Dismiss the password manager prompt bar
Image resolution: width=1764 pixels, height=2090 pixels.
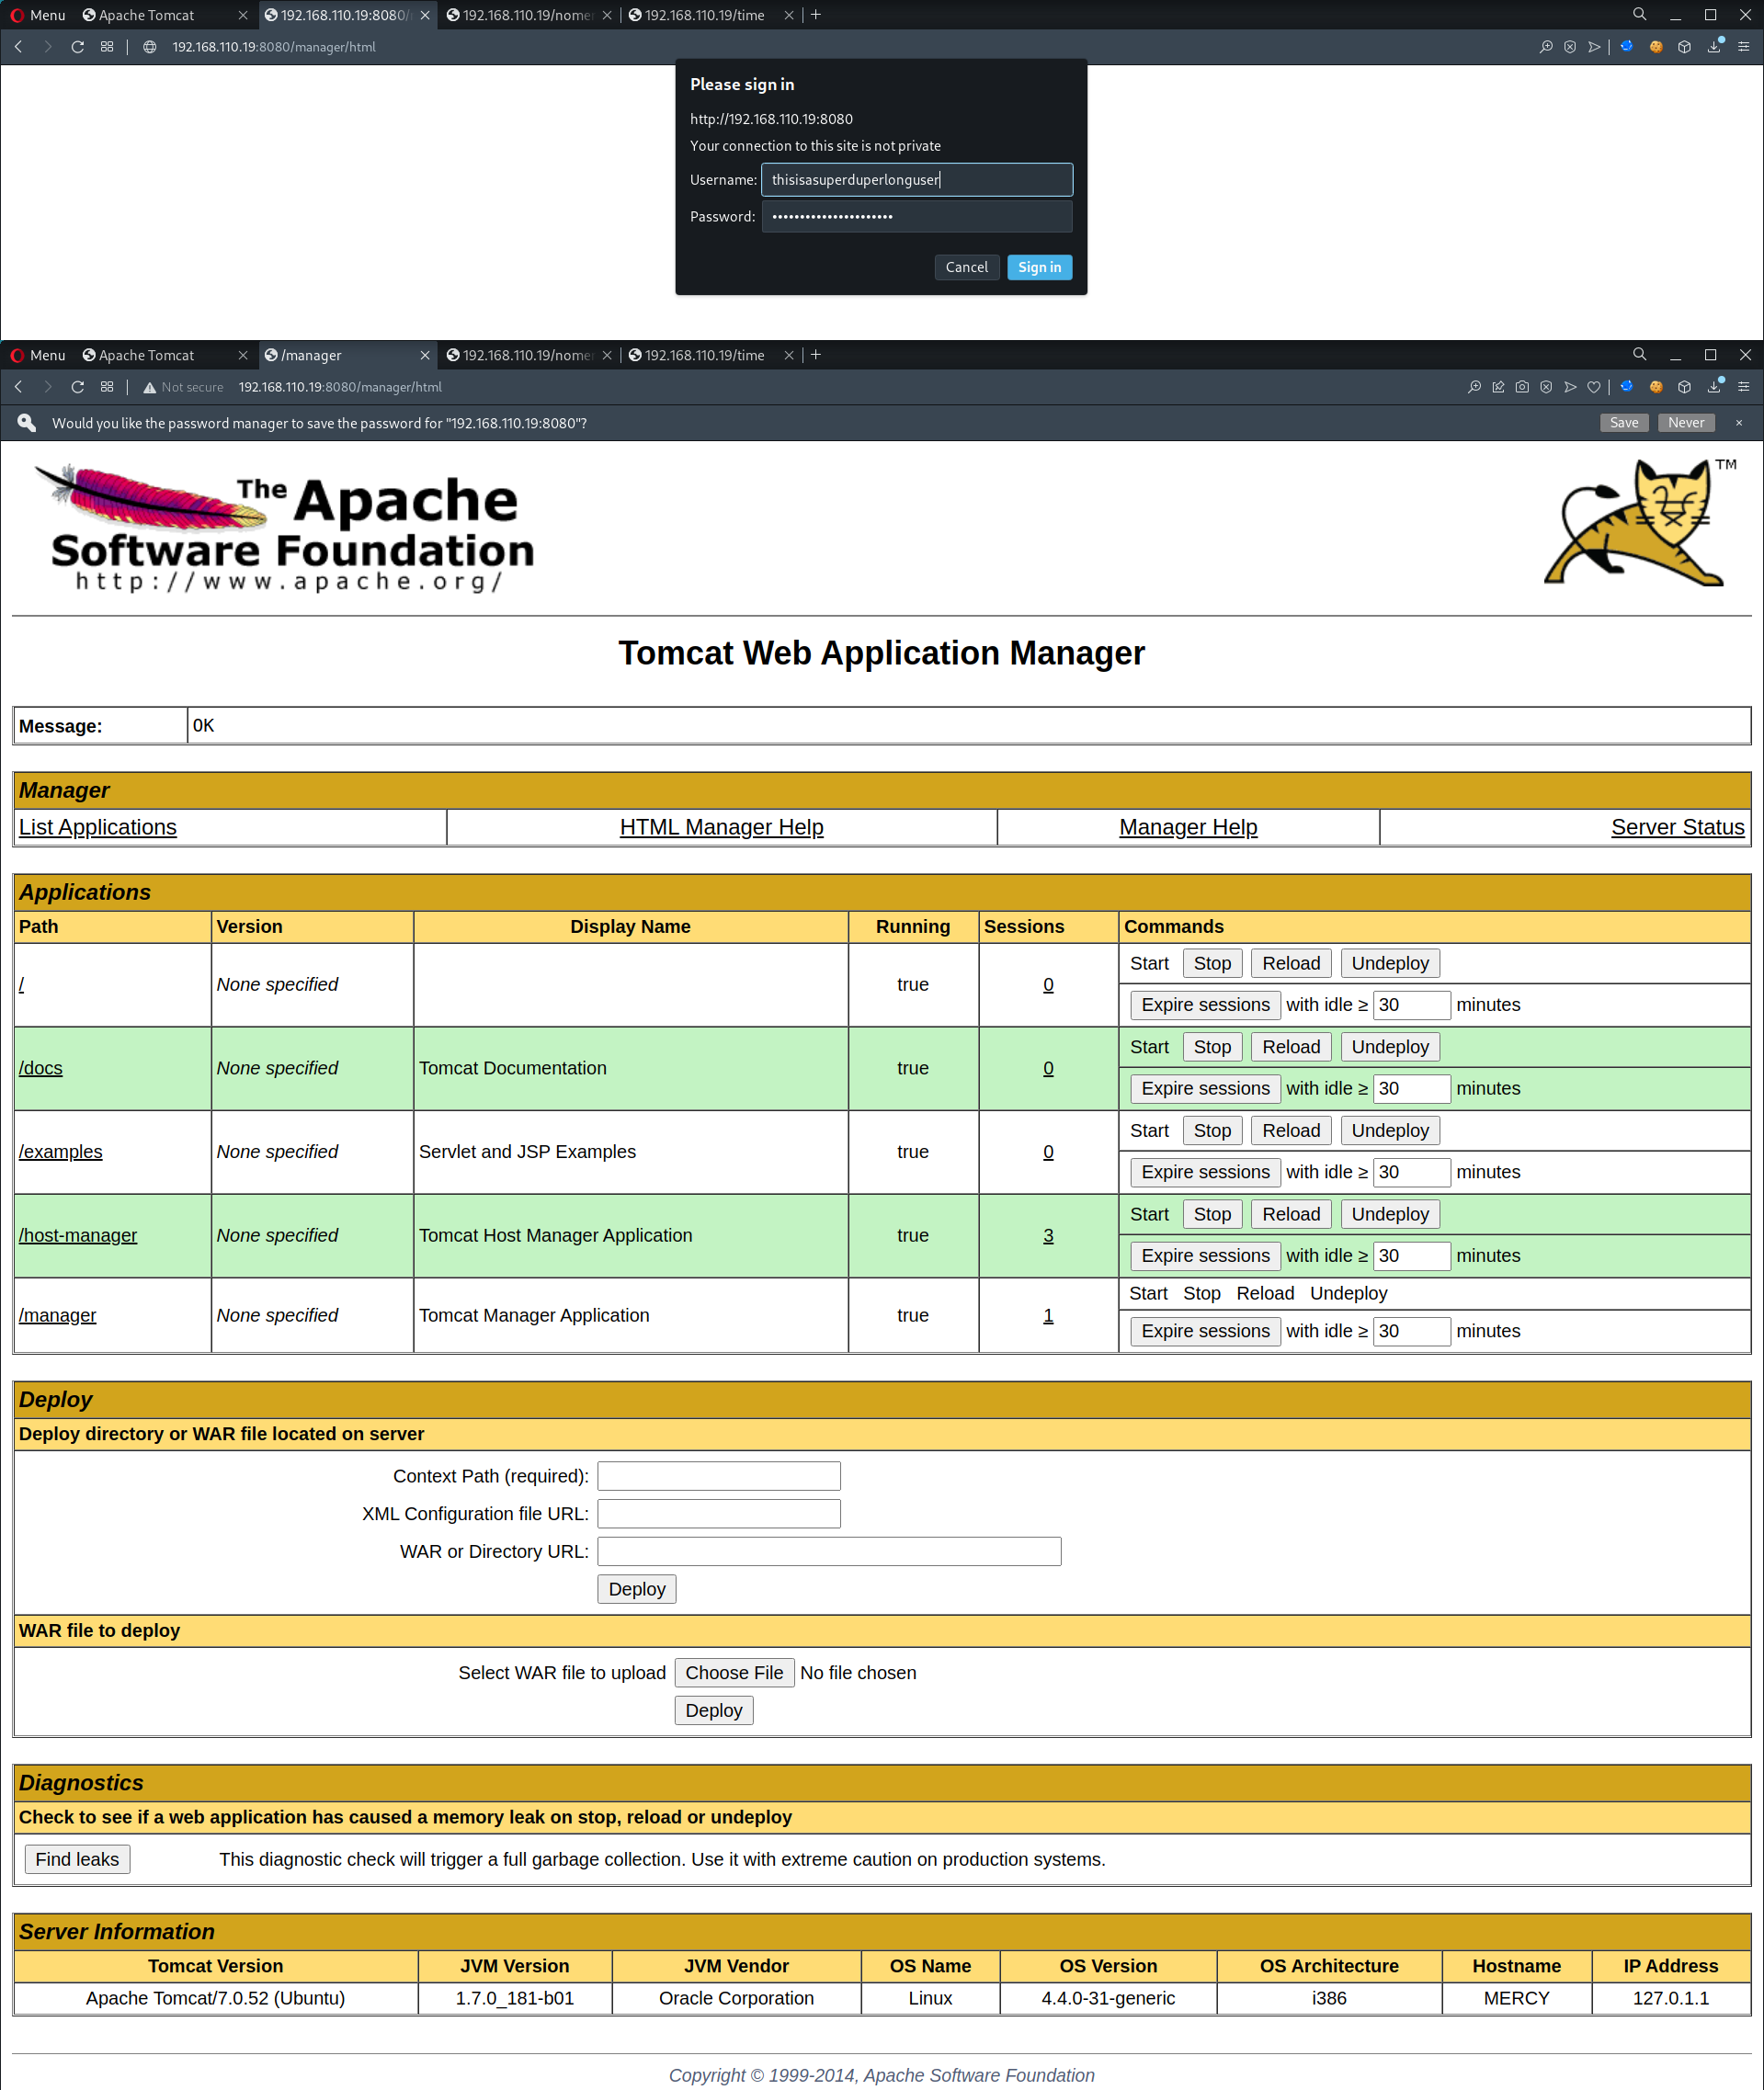click(1739, 423)
